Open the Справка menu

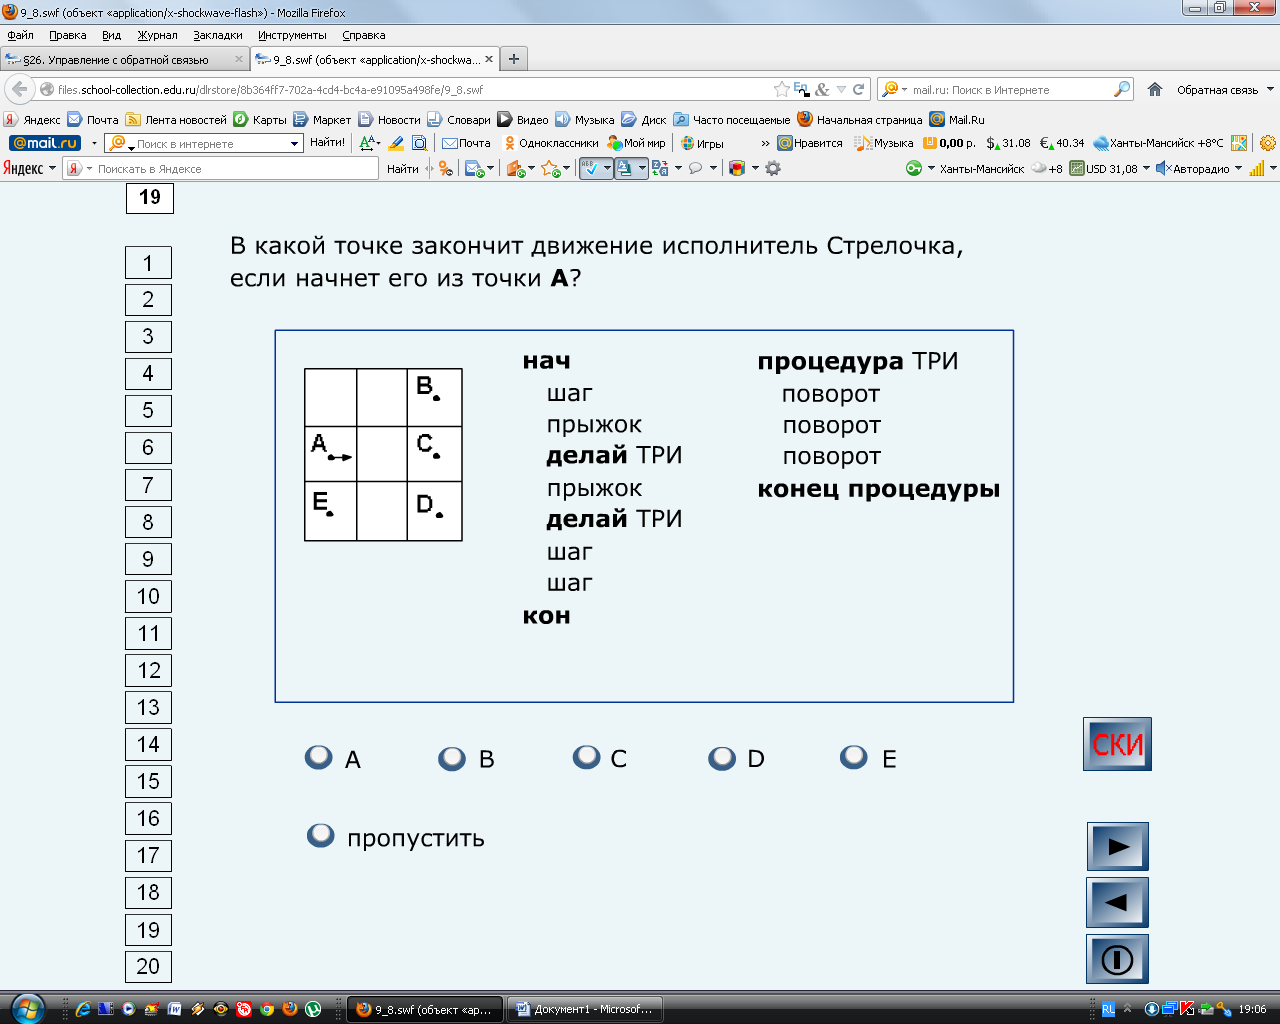364,35
